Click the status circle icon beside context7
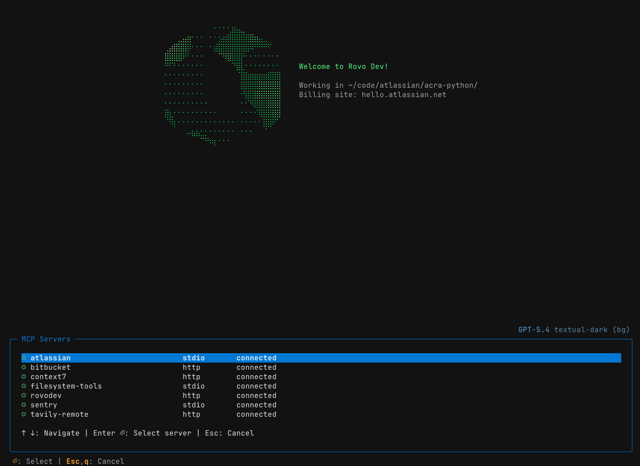This screenshot has width=640, height=466. pyautogui.click(x=24, y=377)
